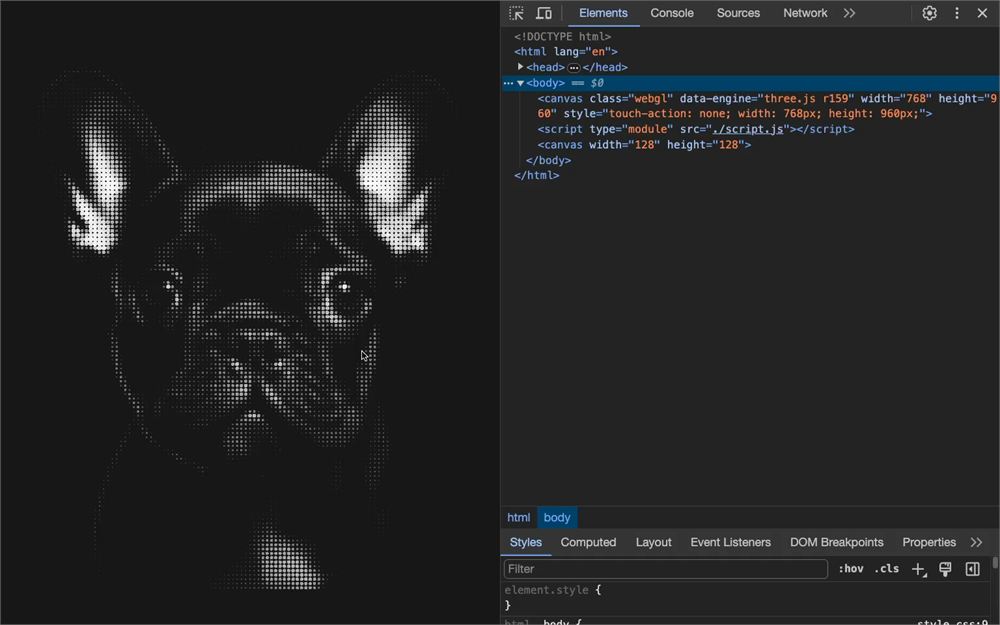Select the Styles tab

pyautogui.click(x=526, y=542)
